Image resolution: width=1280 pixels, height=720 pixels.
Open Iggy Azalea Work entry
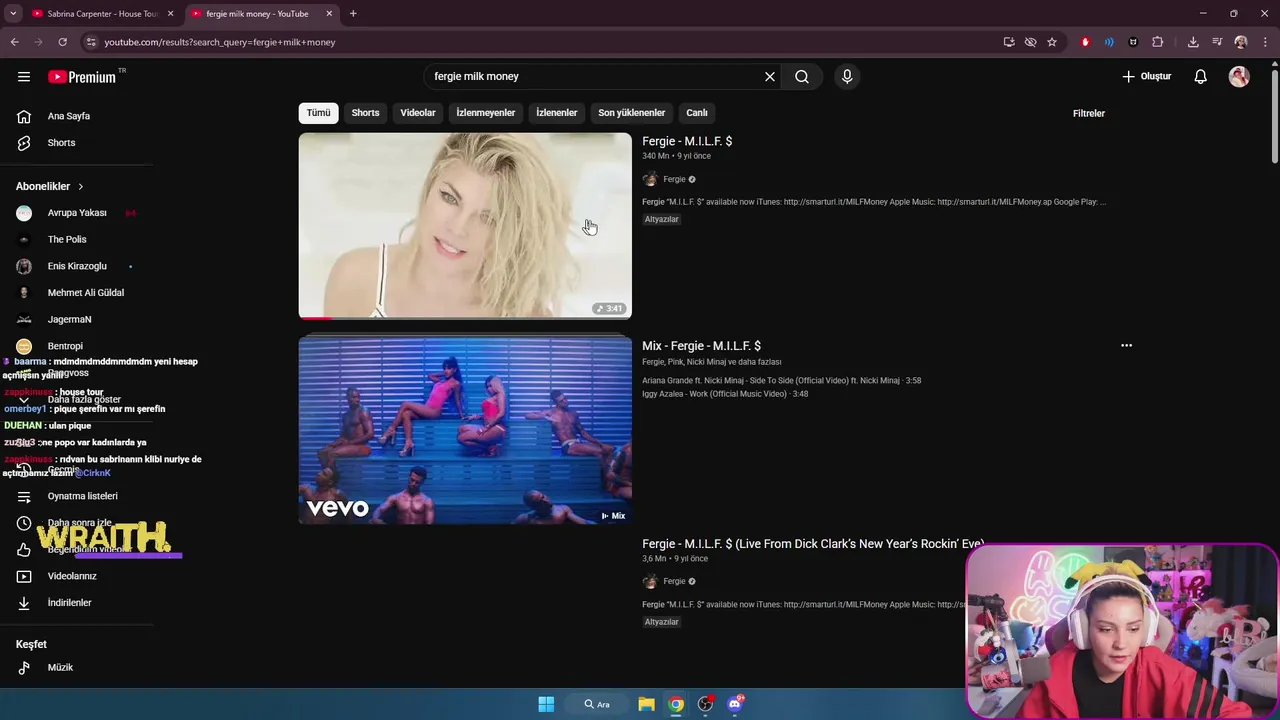pyautogui.click(x=725, y=394)
